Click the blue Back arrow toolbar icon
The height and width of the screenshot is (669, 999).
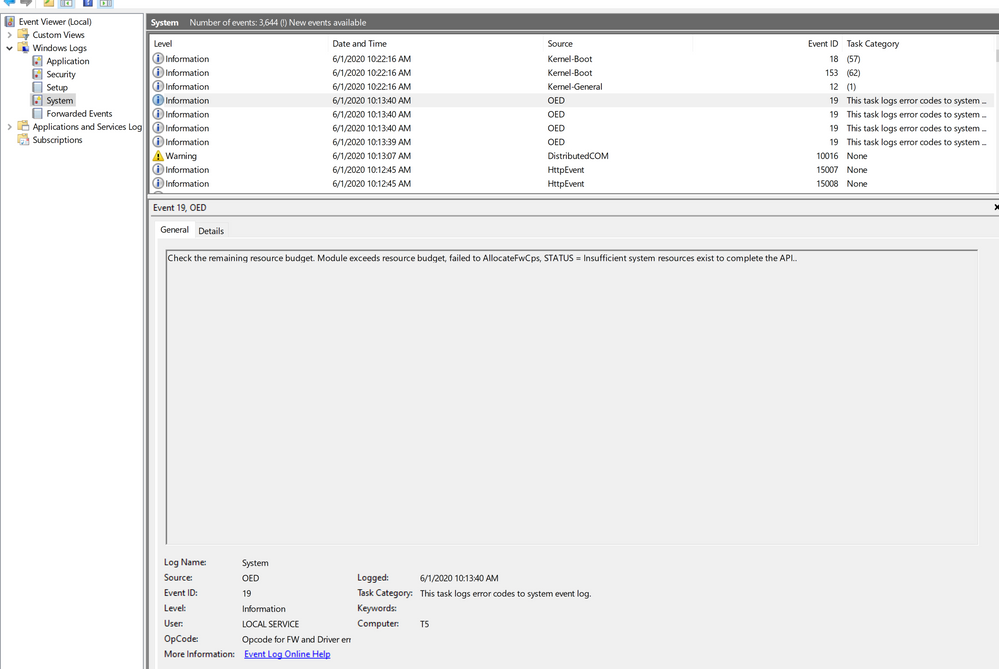[x=9, y=3]
